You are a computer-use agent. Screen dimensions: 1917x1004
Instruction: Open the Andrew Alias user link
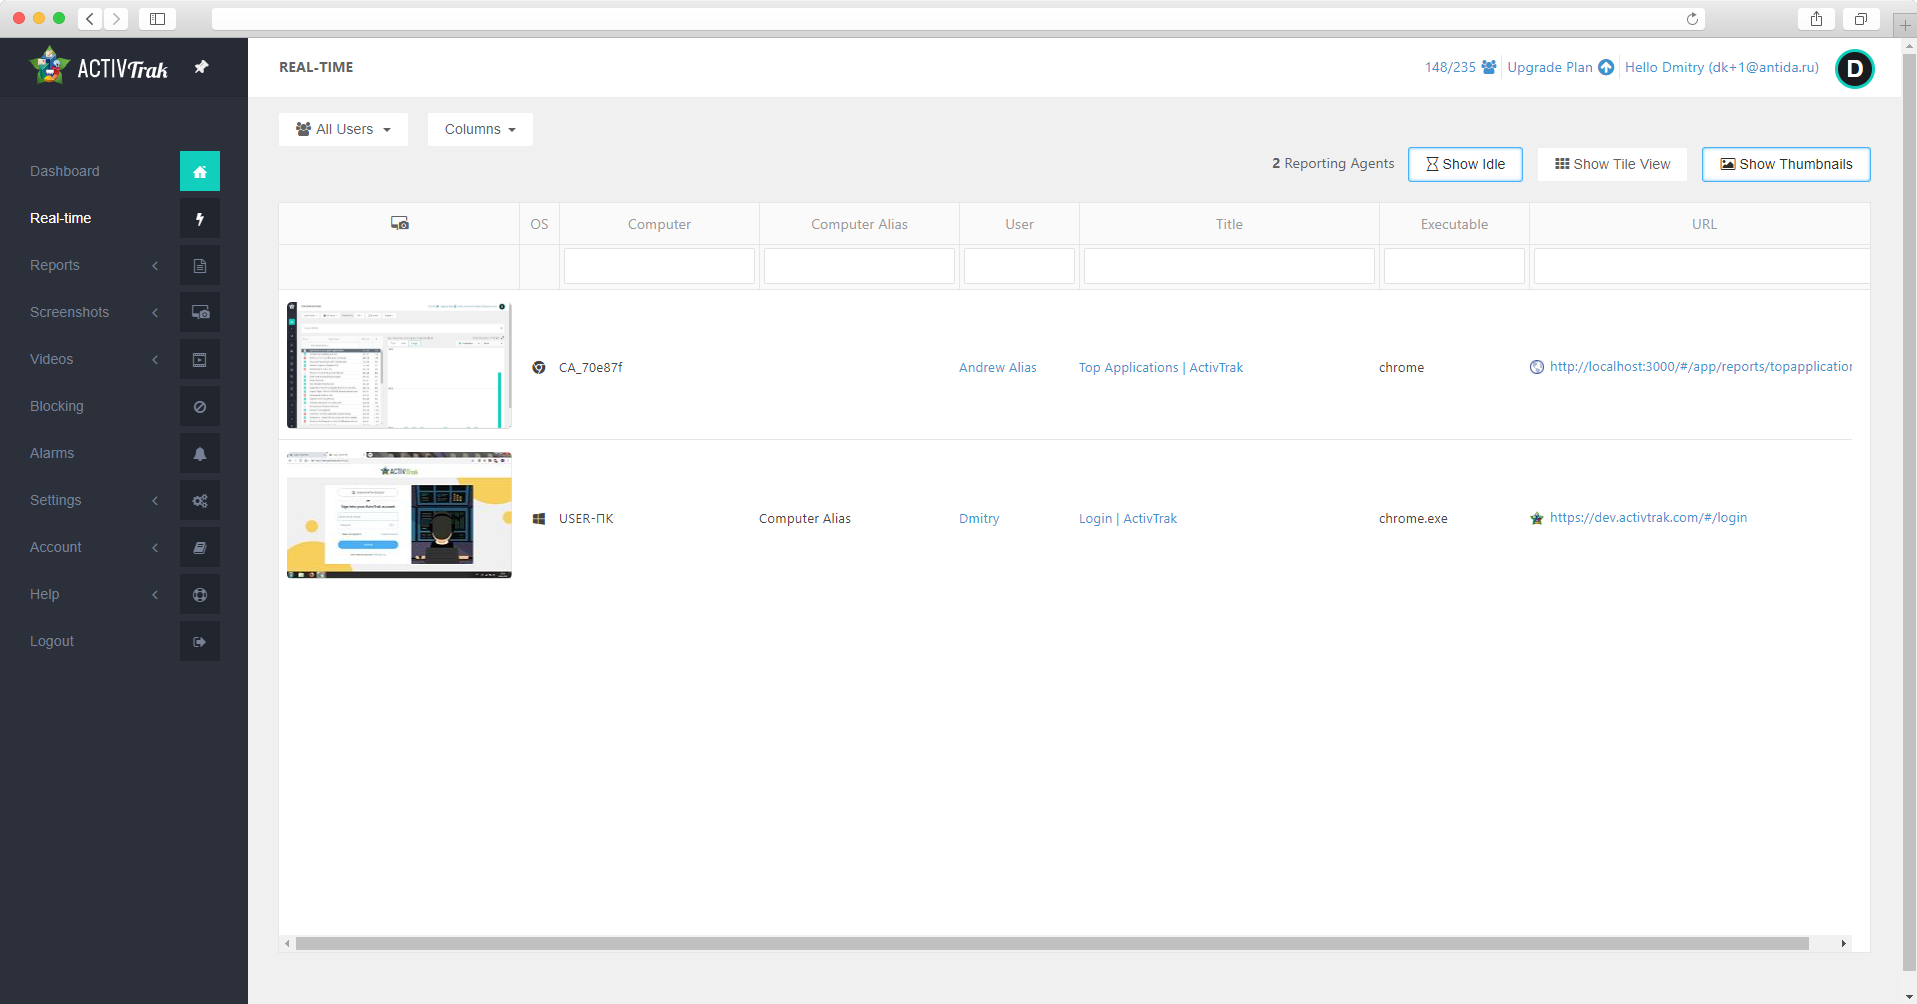point(998,367)
